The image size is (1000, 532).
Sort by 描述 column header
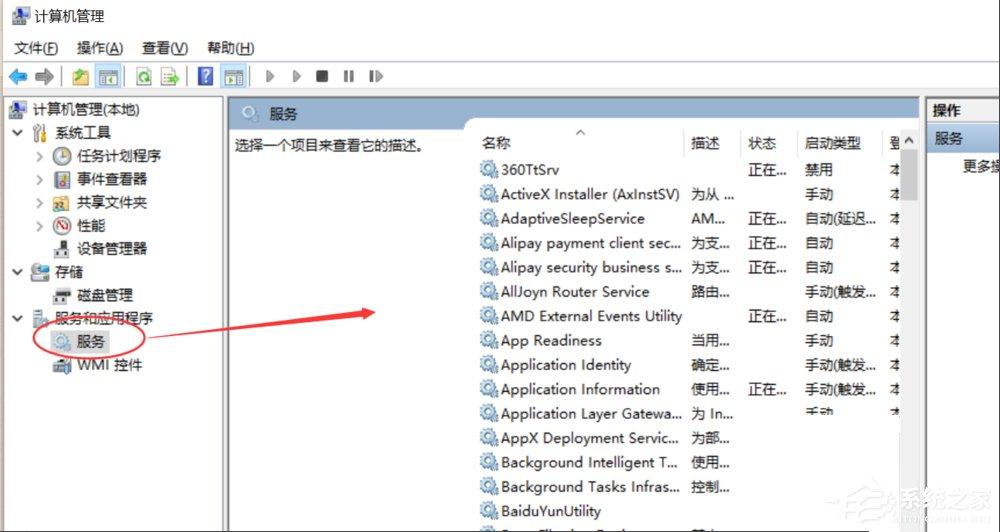pos(705,144)
